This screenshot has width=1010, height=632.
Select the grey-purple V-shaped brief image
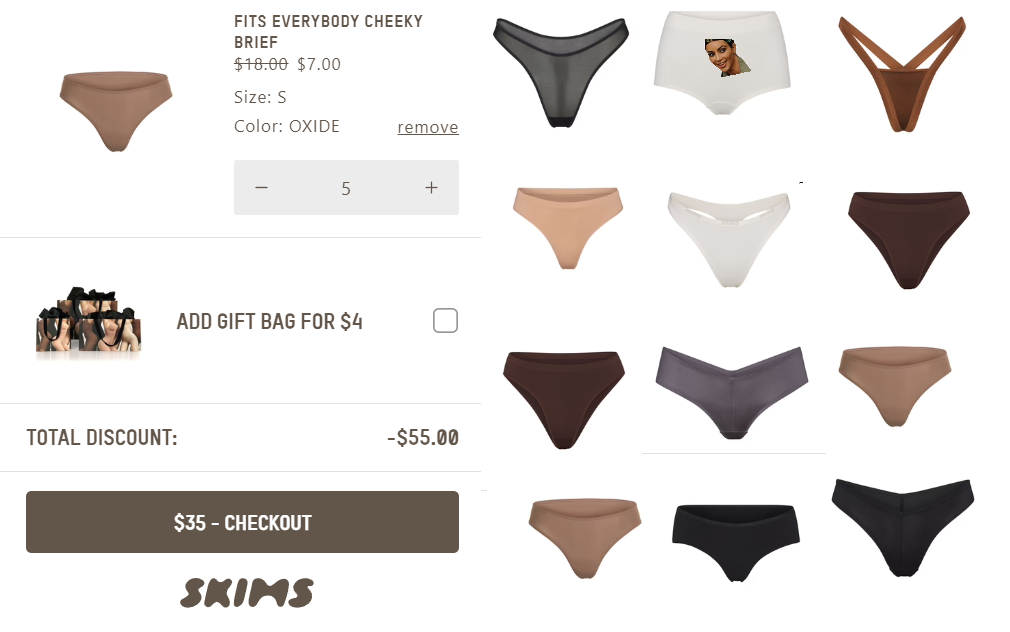click(x=732, y=393)
